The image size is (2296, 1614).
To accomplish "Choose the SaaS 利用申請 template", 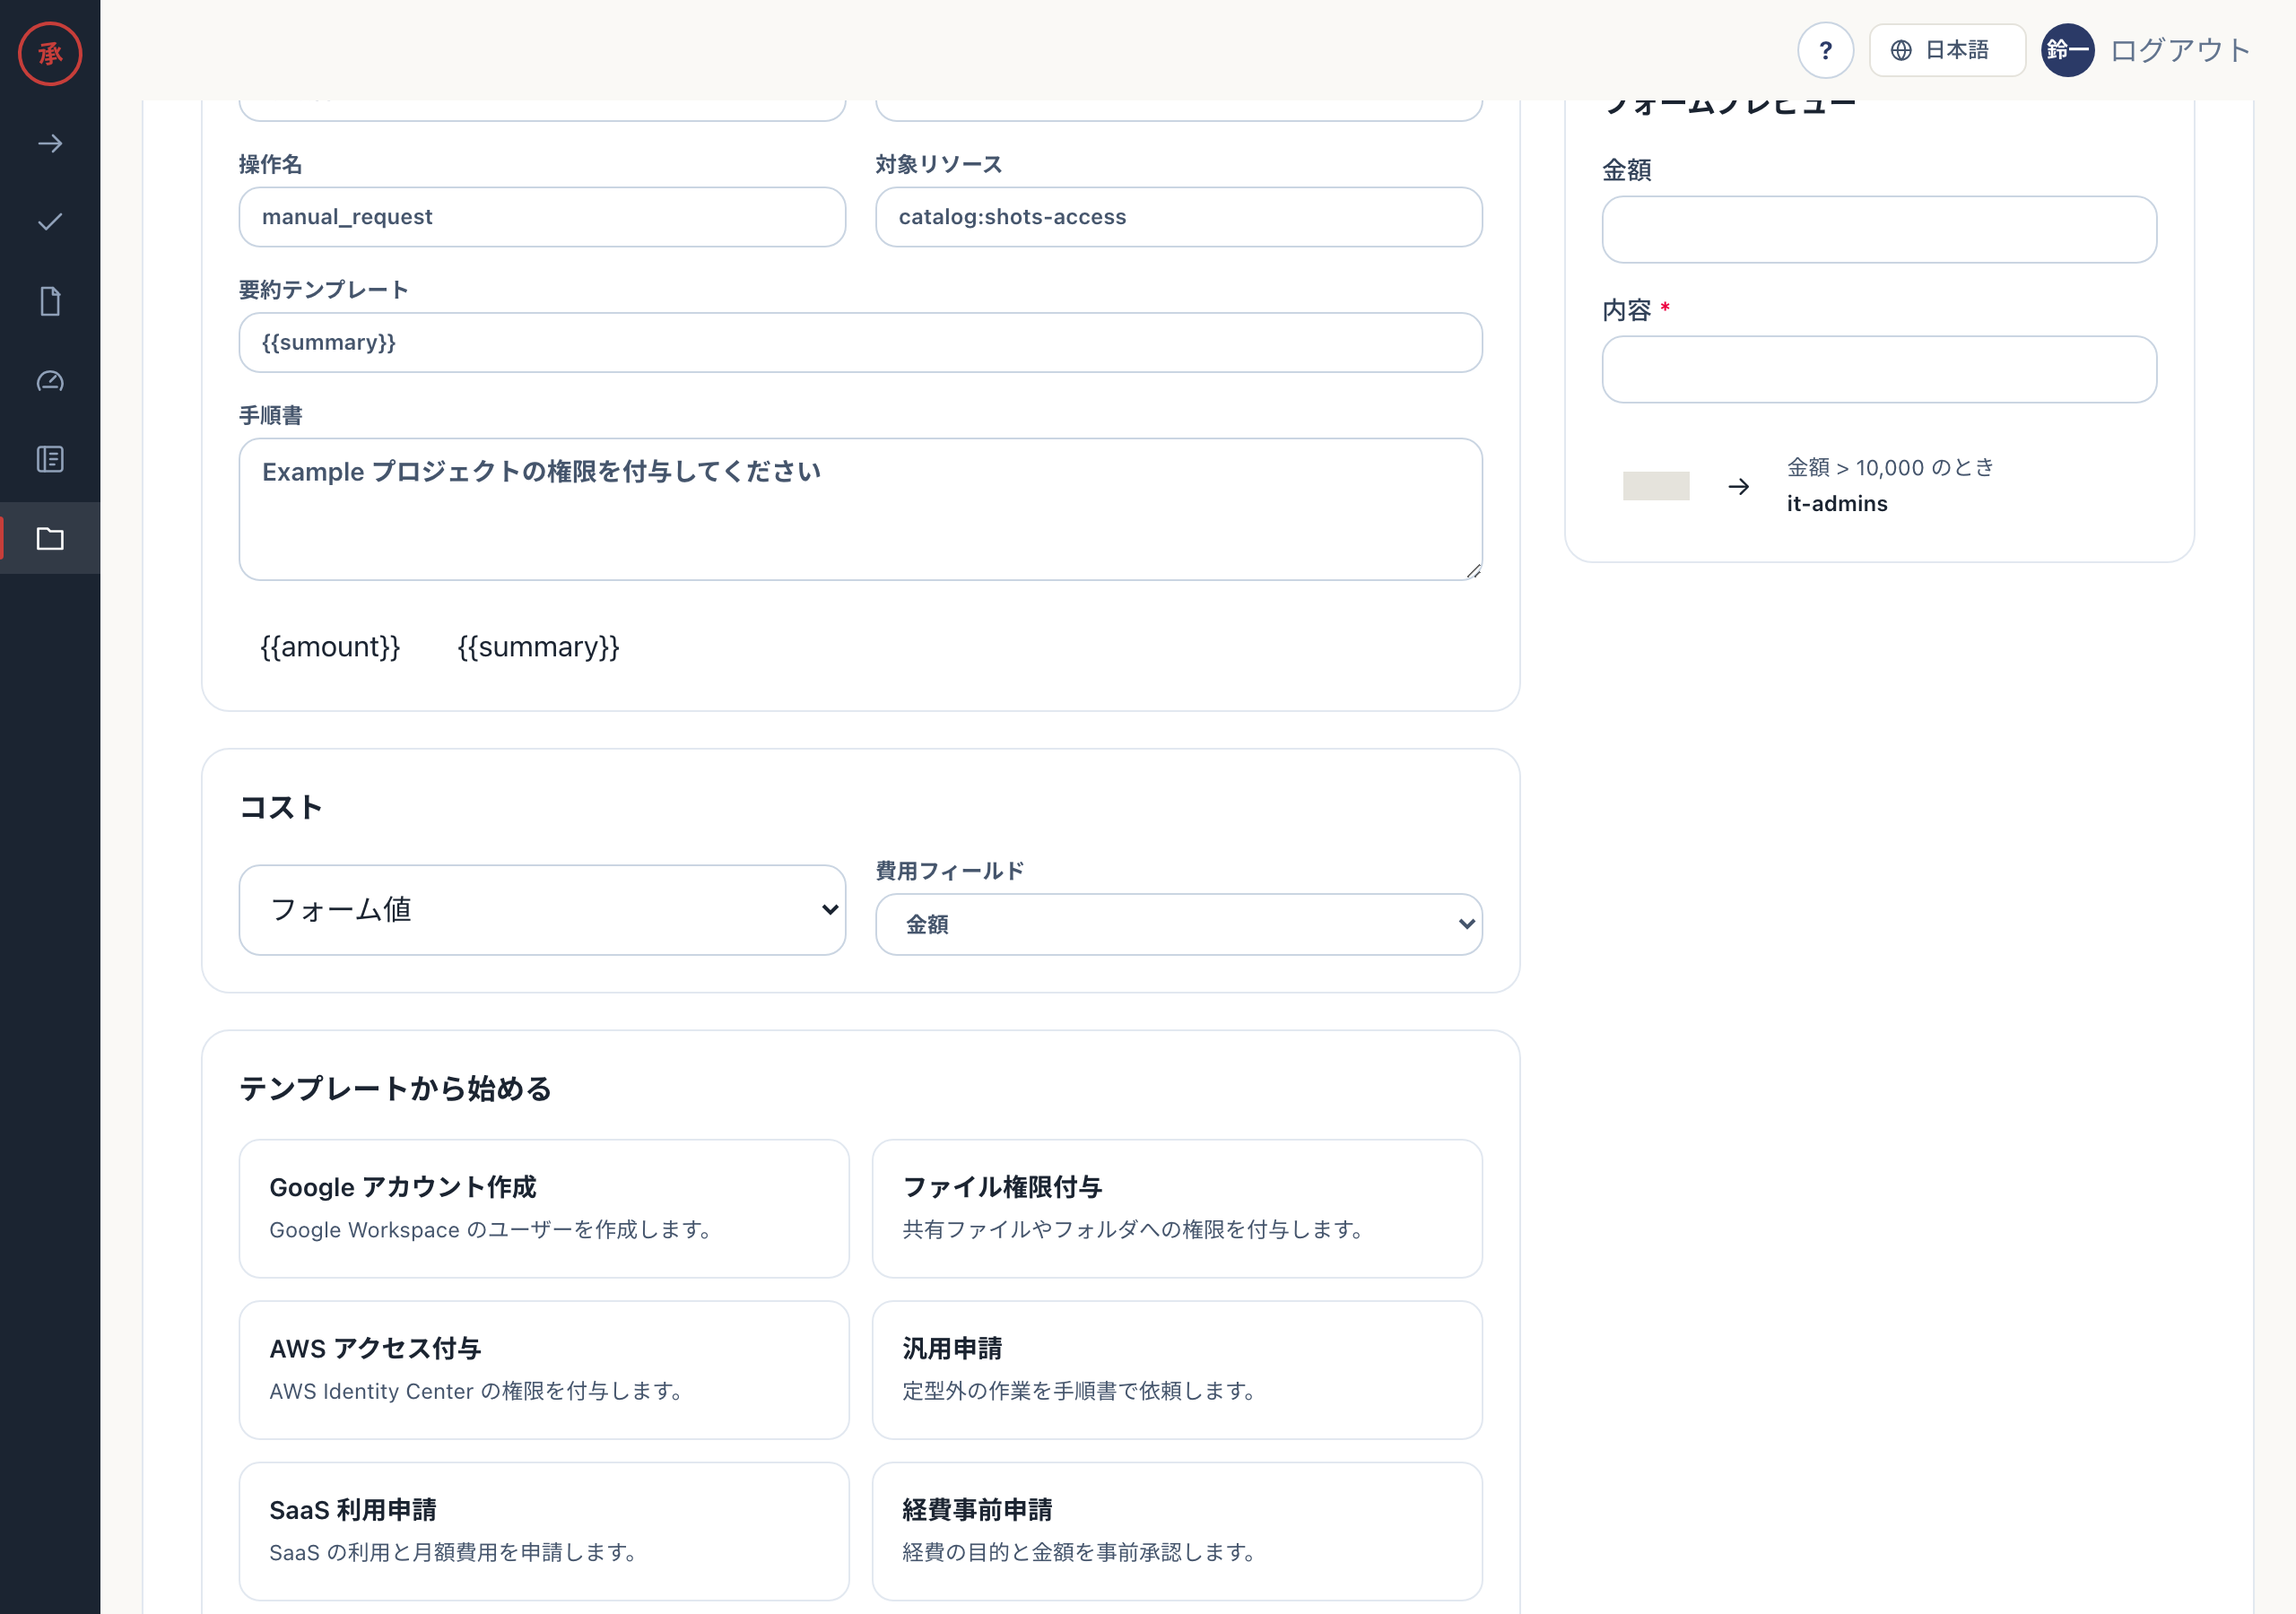I will 544,1531.
